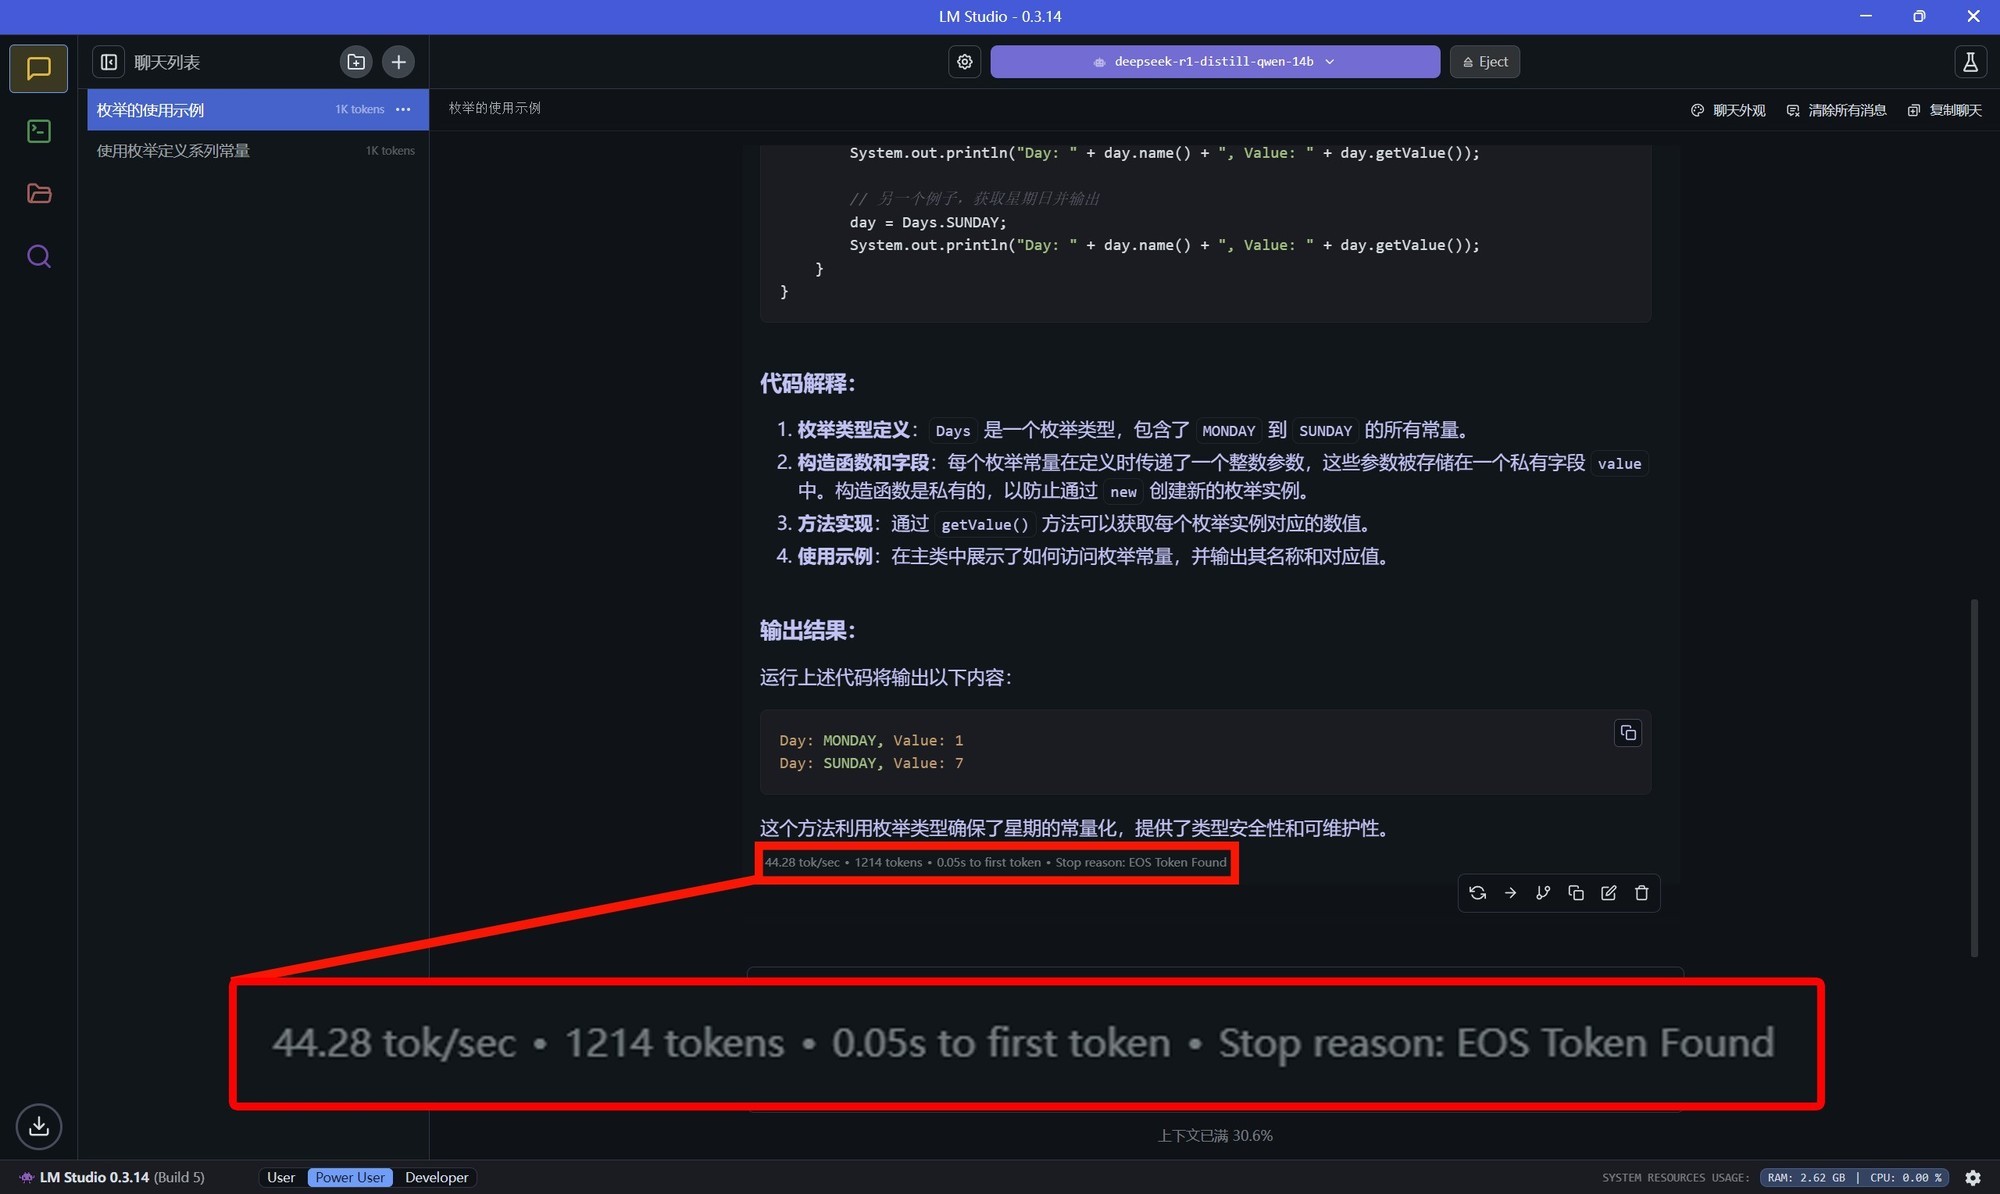Open model settings gear beside model selector
2000x1194 pixels.
pos(964,62)
